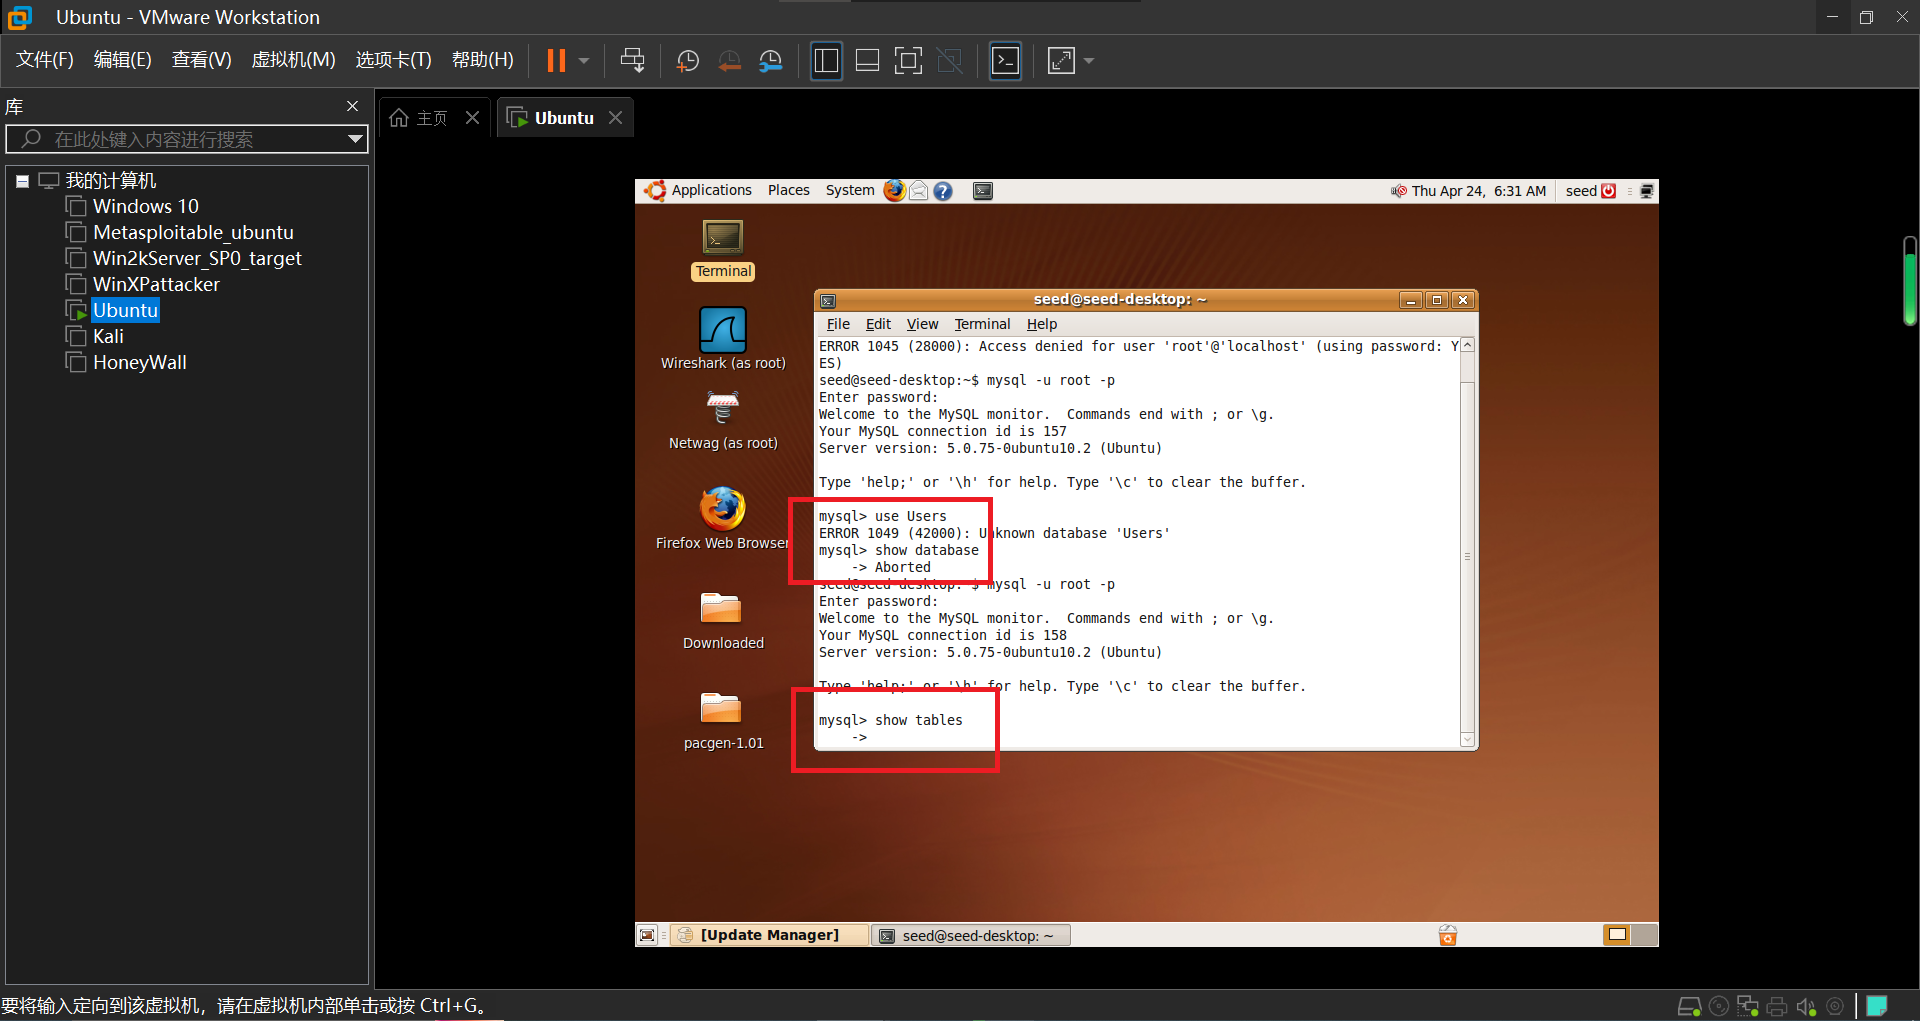The width and height of the screenshot is (1920, 1021).
Task: Open the pacgen-1.01 folder
Action: [723, 720]
